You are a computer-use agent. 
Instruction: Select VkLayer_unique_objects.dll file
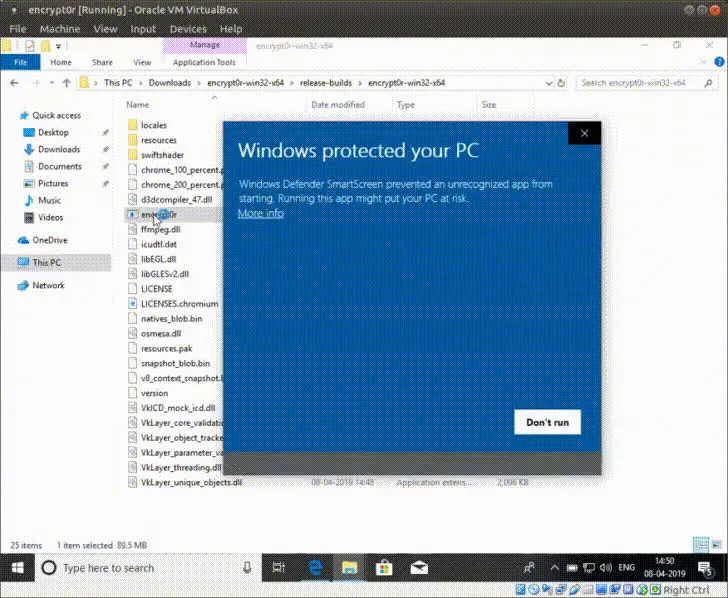pos(191,482)
